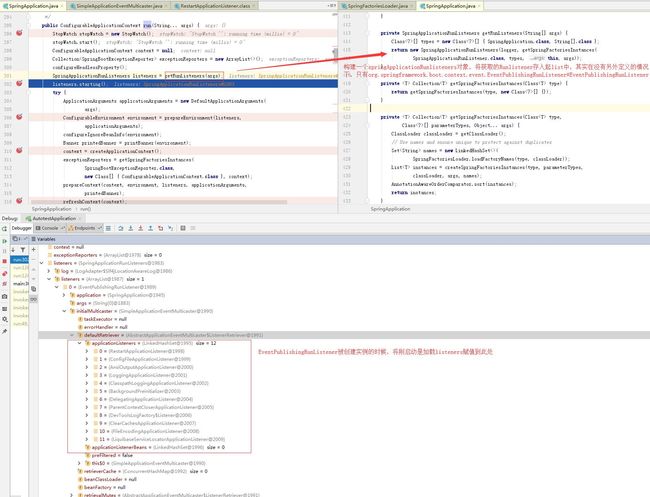Click left editor horizontal scrollbar
The image size is (650, 497).
158,202
